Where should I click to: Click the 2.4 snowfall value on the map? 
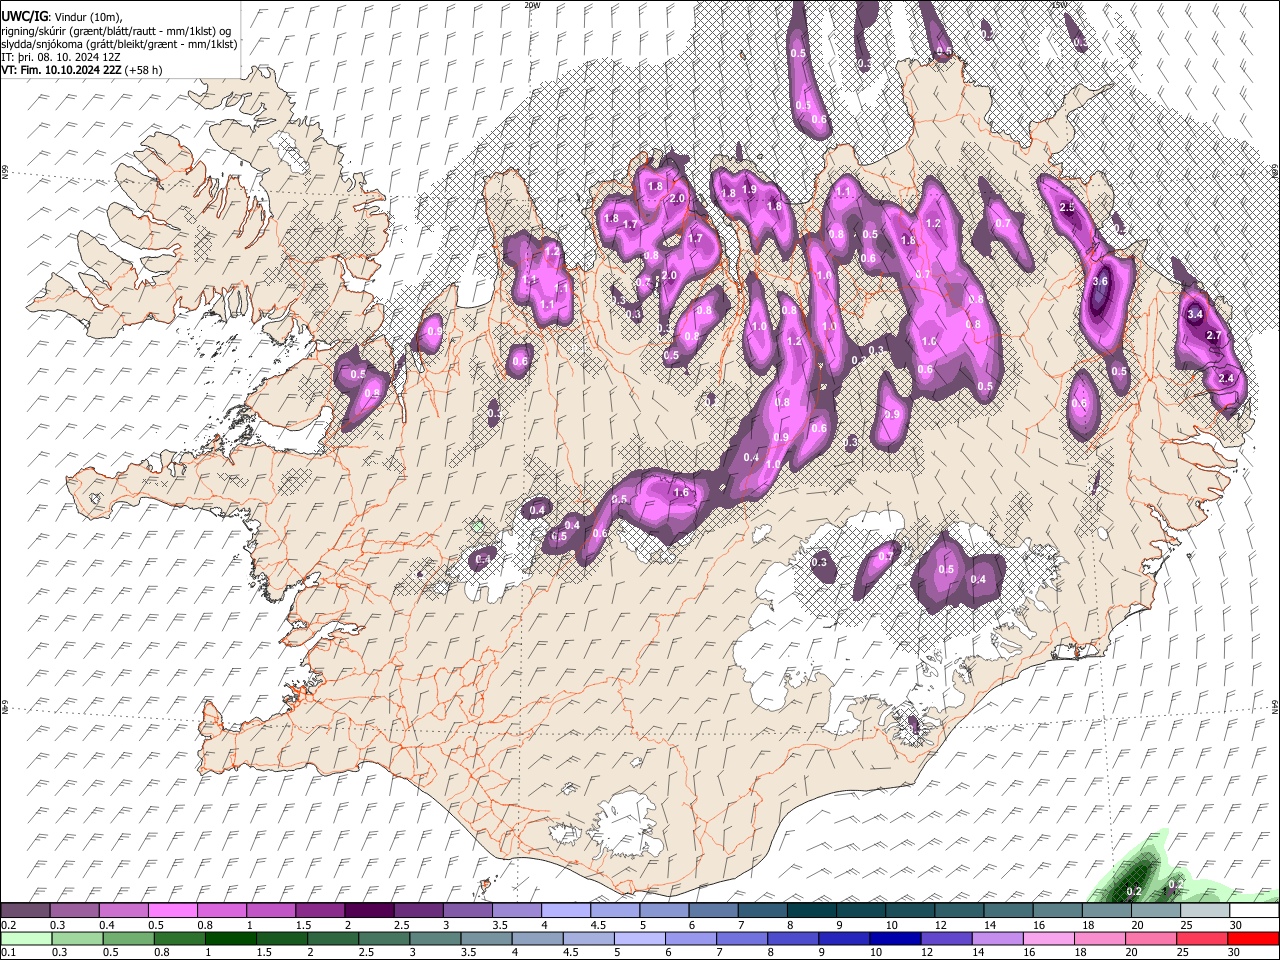(x=1227, y=378)
